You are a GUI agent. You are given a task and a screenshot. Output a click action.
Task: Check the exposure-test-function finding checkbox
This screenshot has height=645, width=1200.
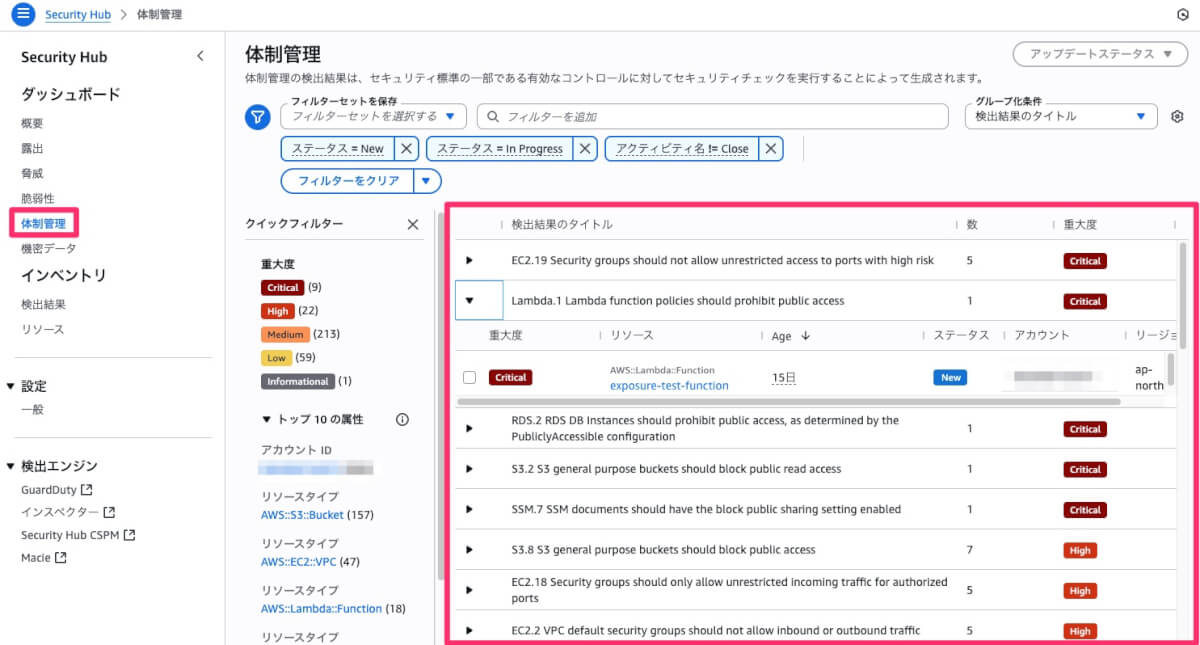coord(469,377)
